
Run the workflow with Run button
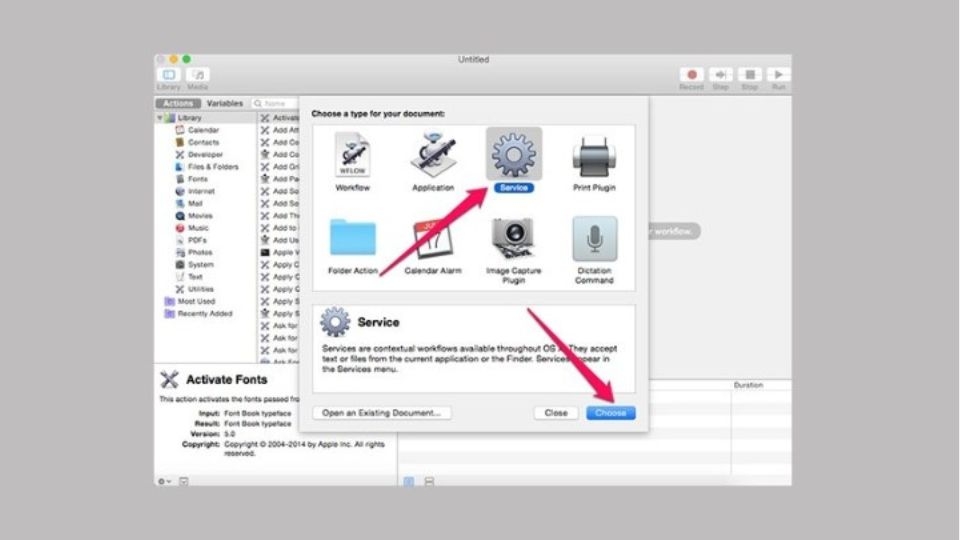point(778,75)
